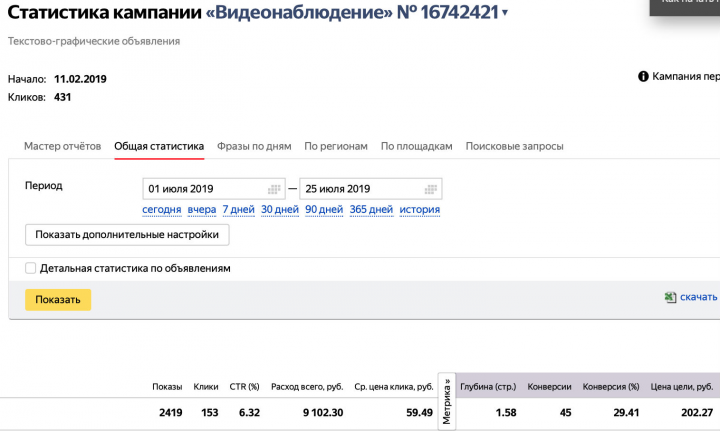
Task: Click the conversions count '45'
Action: point(565,413)
